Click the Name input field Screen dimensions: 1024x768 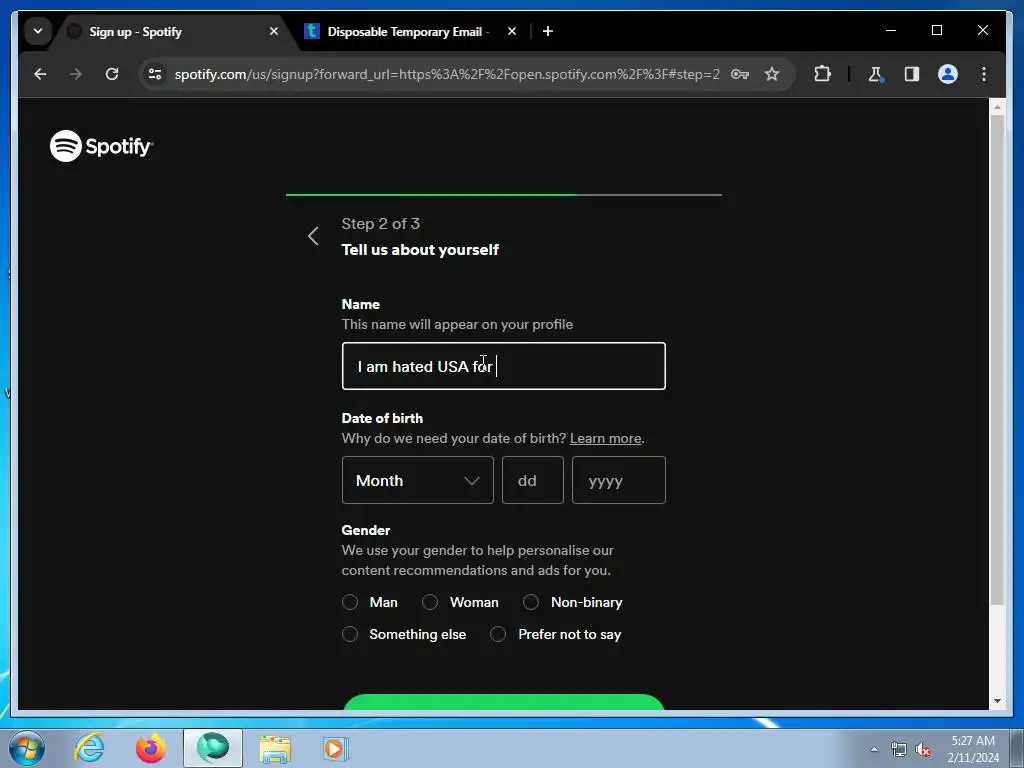504,366
